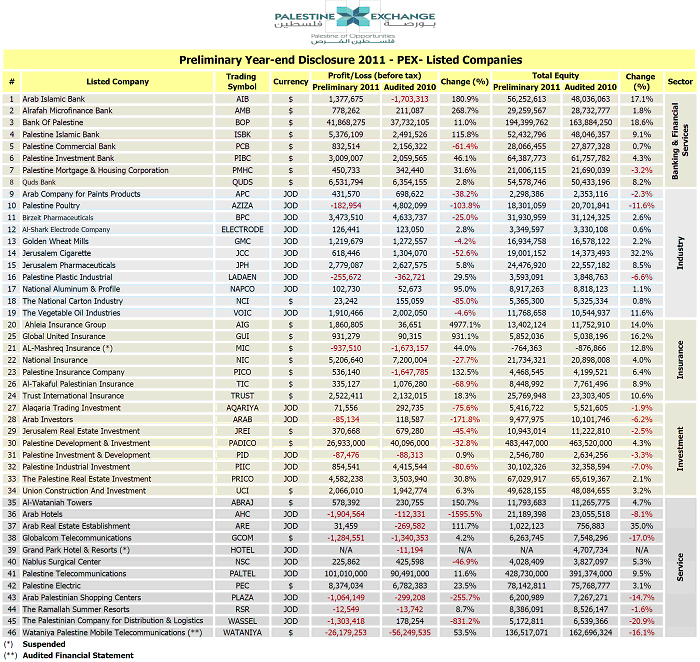Select the Palestine Electric company name
This screenshot has width=700, height=662.
click(54, 584)
